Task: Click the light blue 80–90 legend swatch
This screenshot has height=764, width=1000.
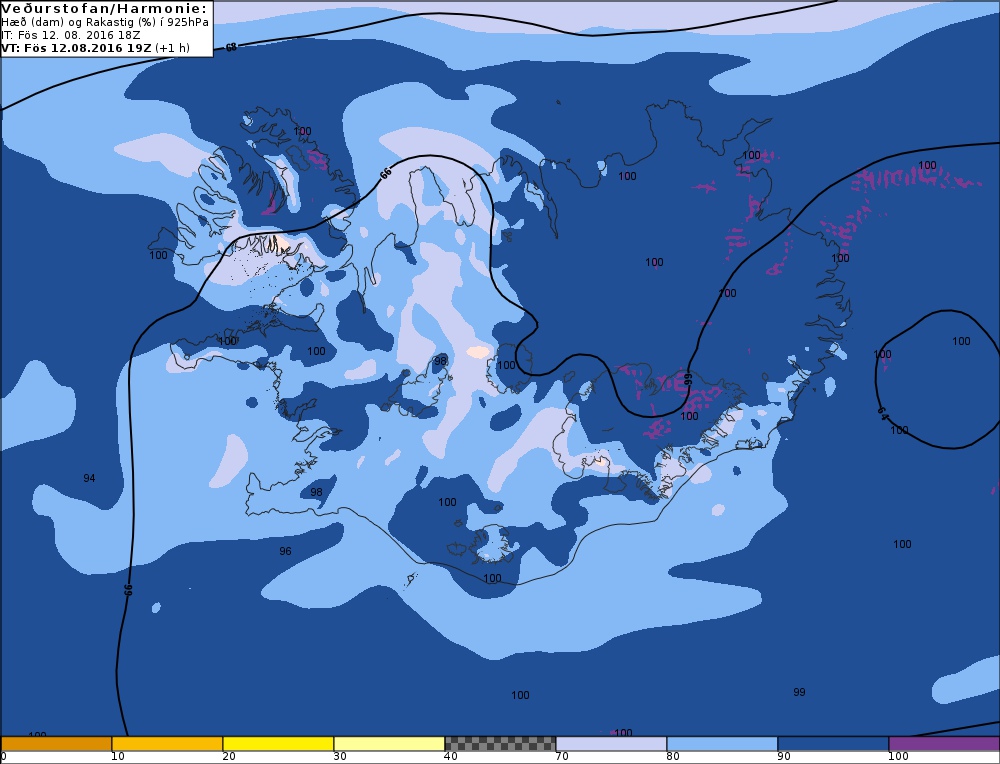Action: 722,744
